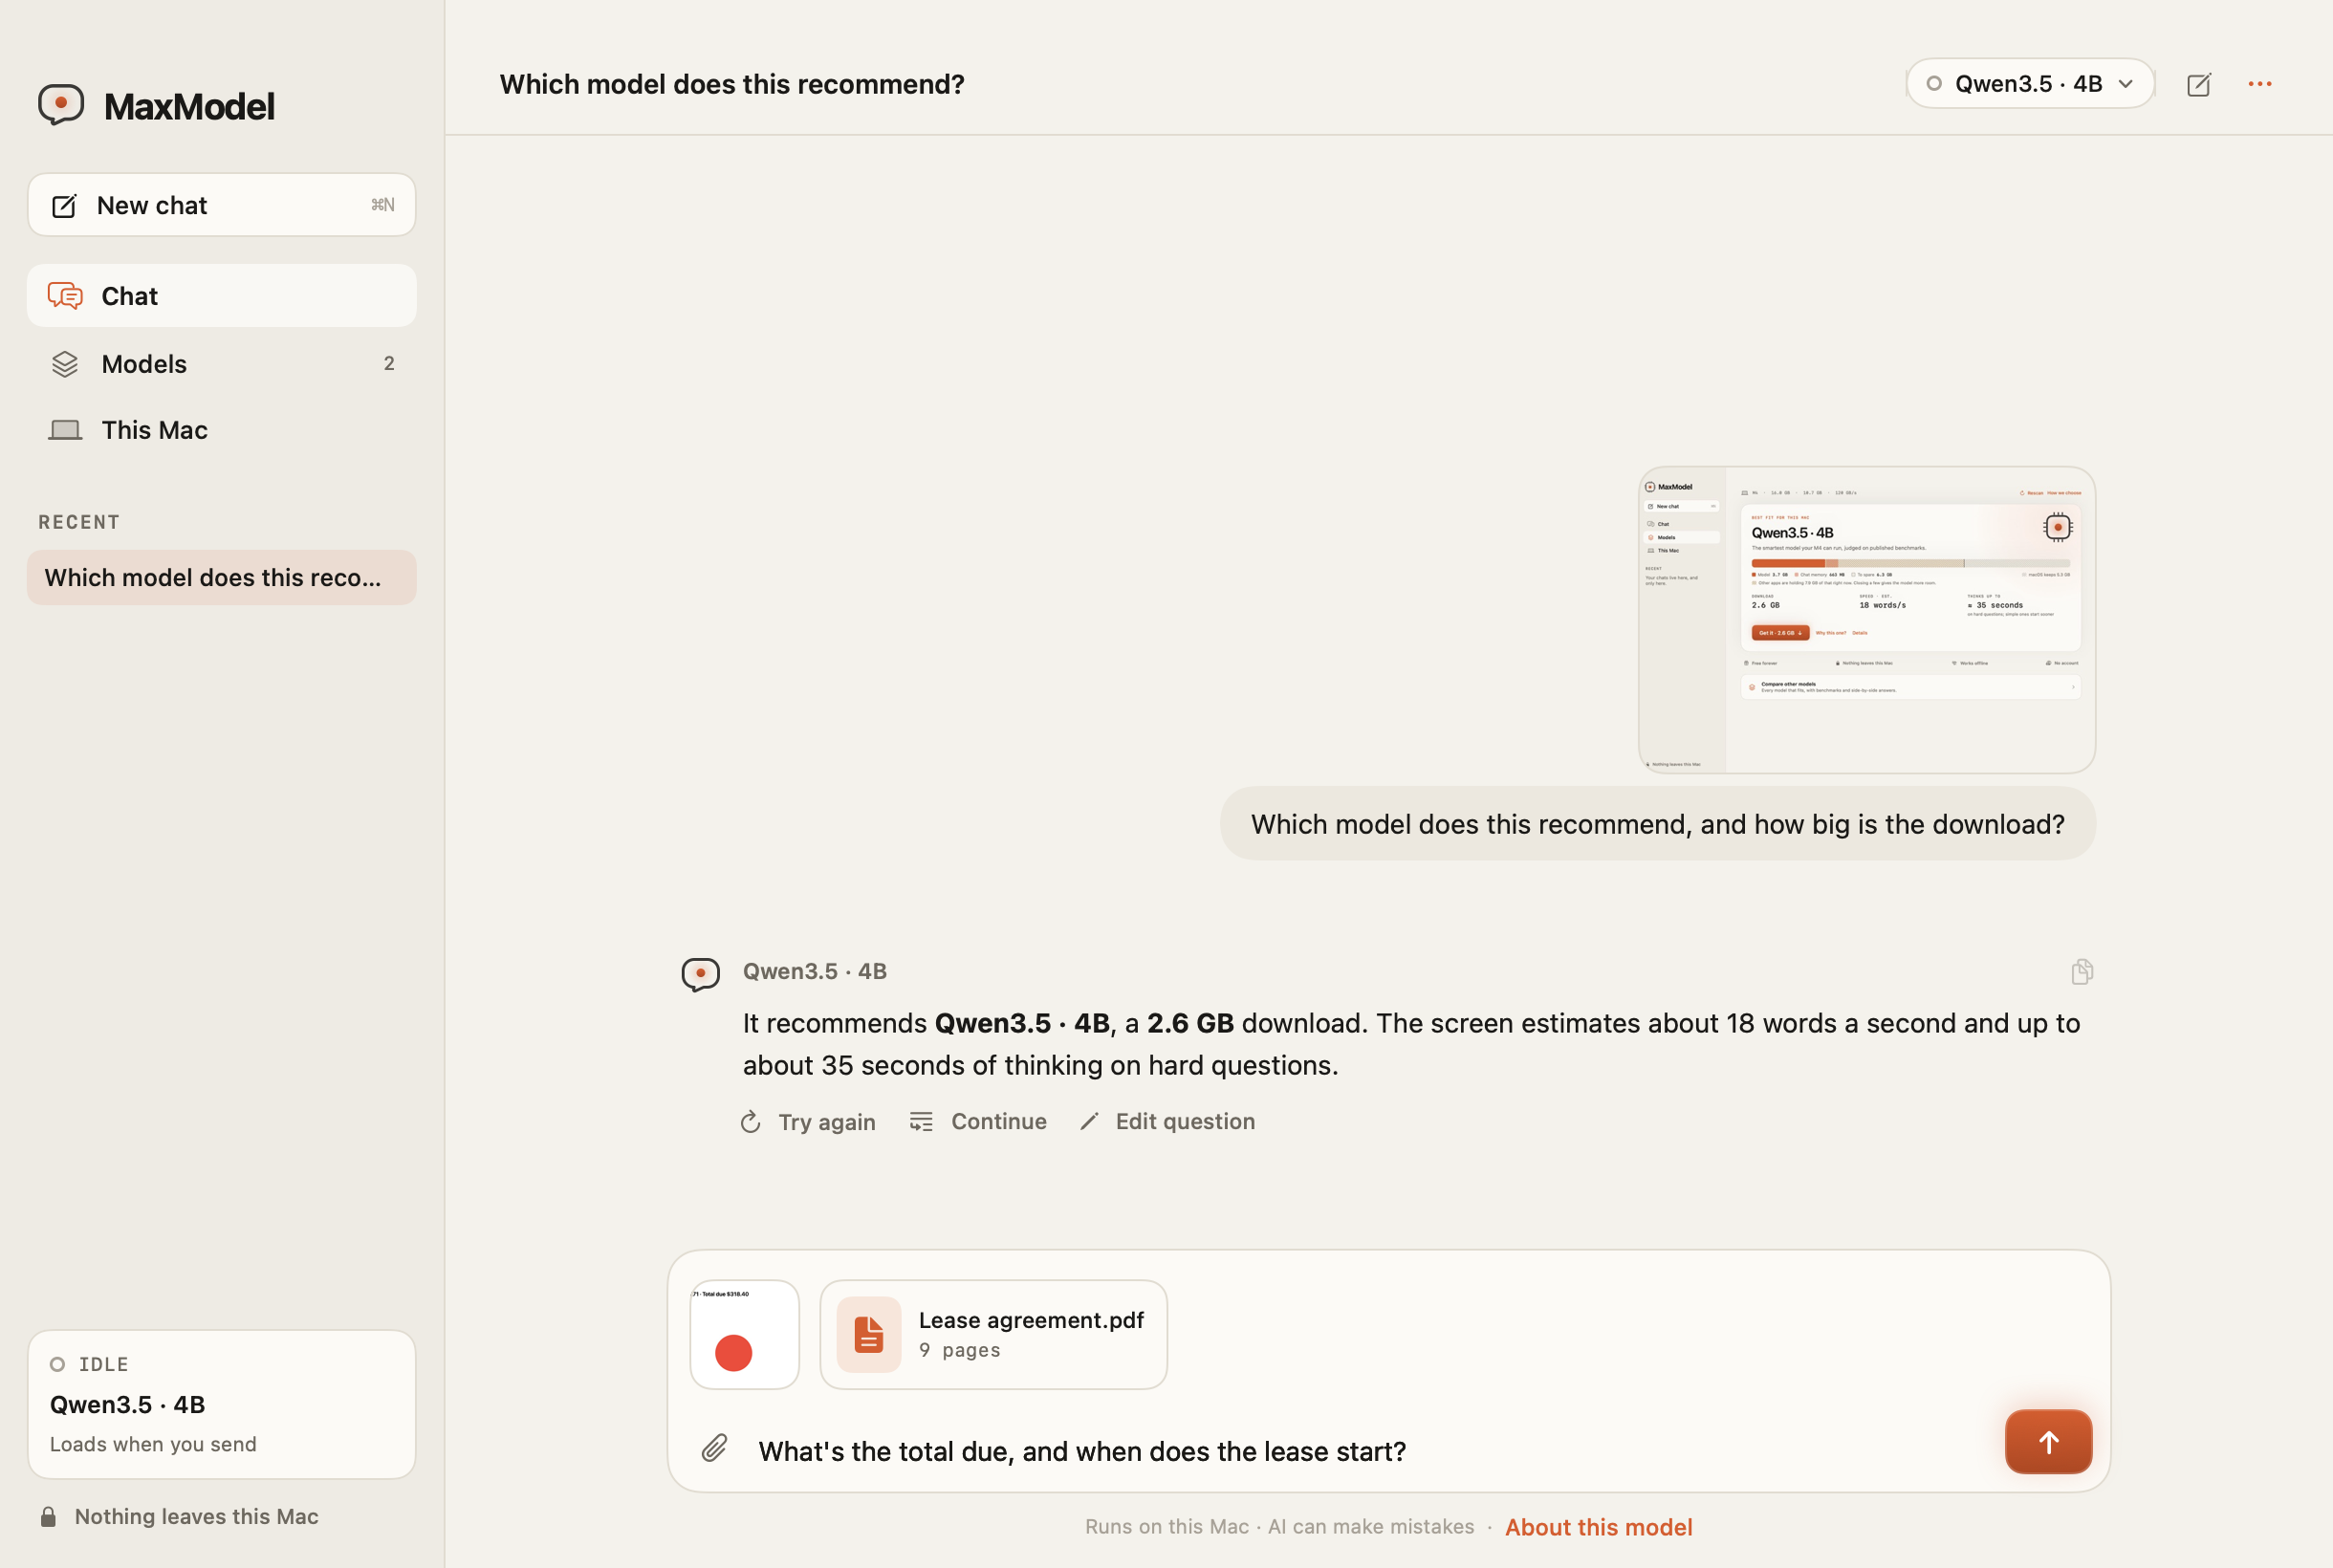The image size is (2333, 1568).
Task: Click the PDF document icon in the attachment
Action: [x=868, y=1334]
